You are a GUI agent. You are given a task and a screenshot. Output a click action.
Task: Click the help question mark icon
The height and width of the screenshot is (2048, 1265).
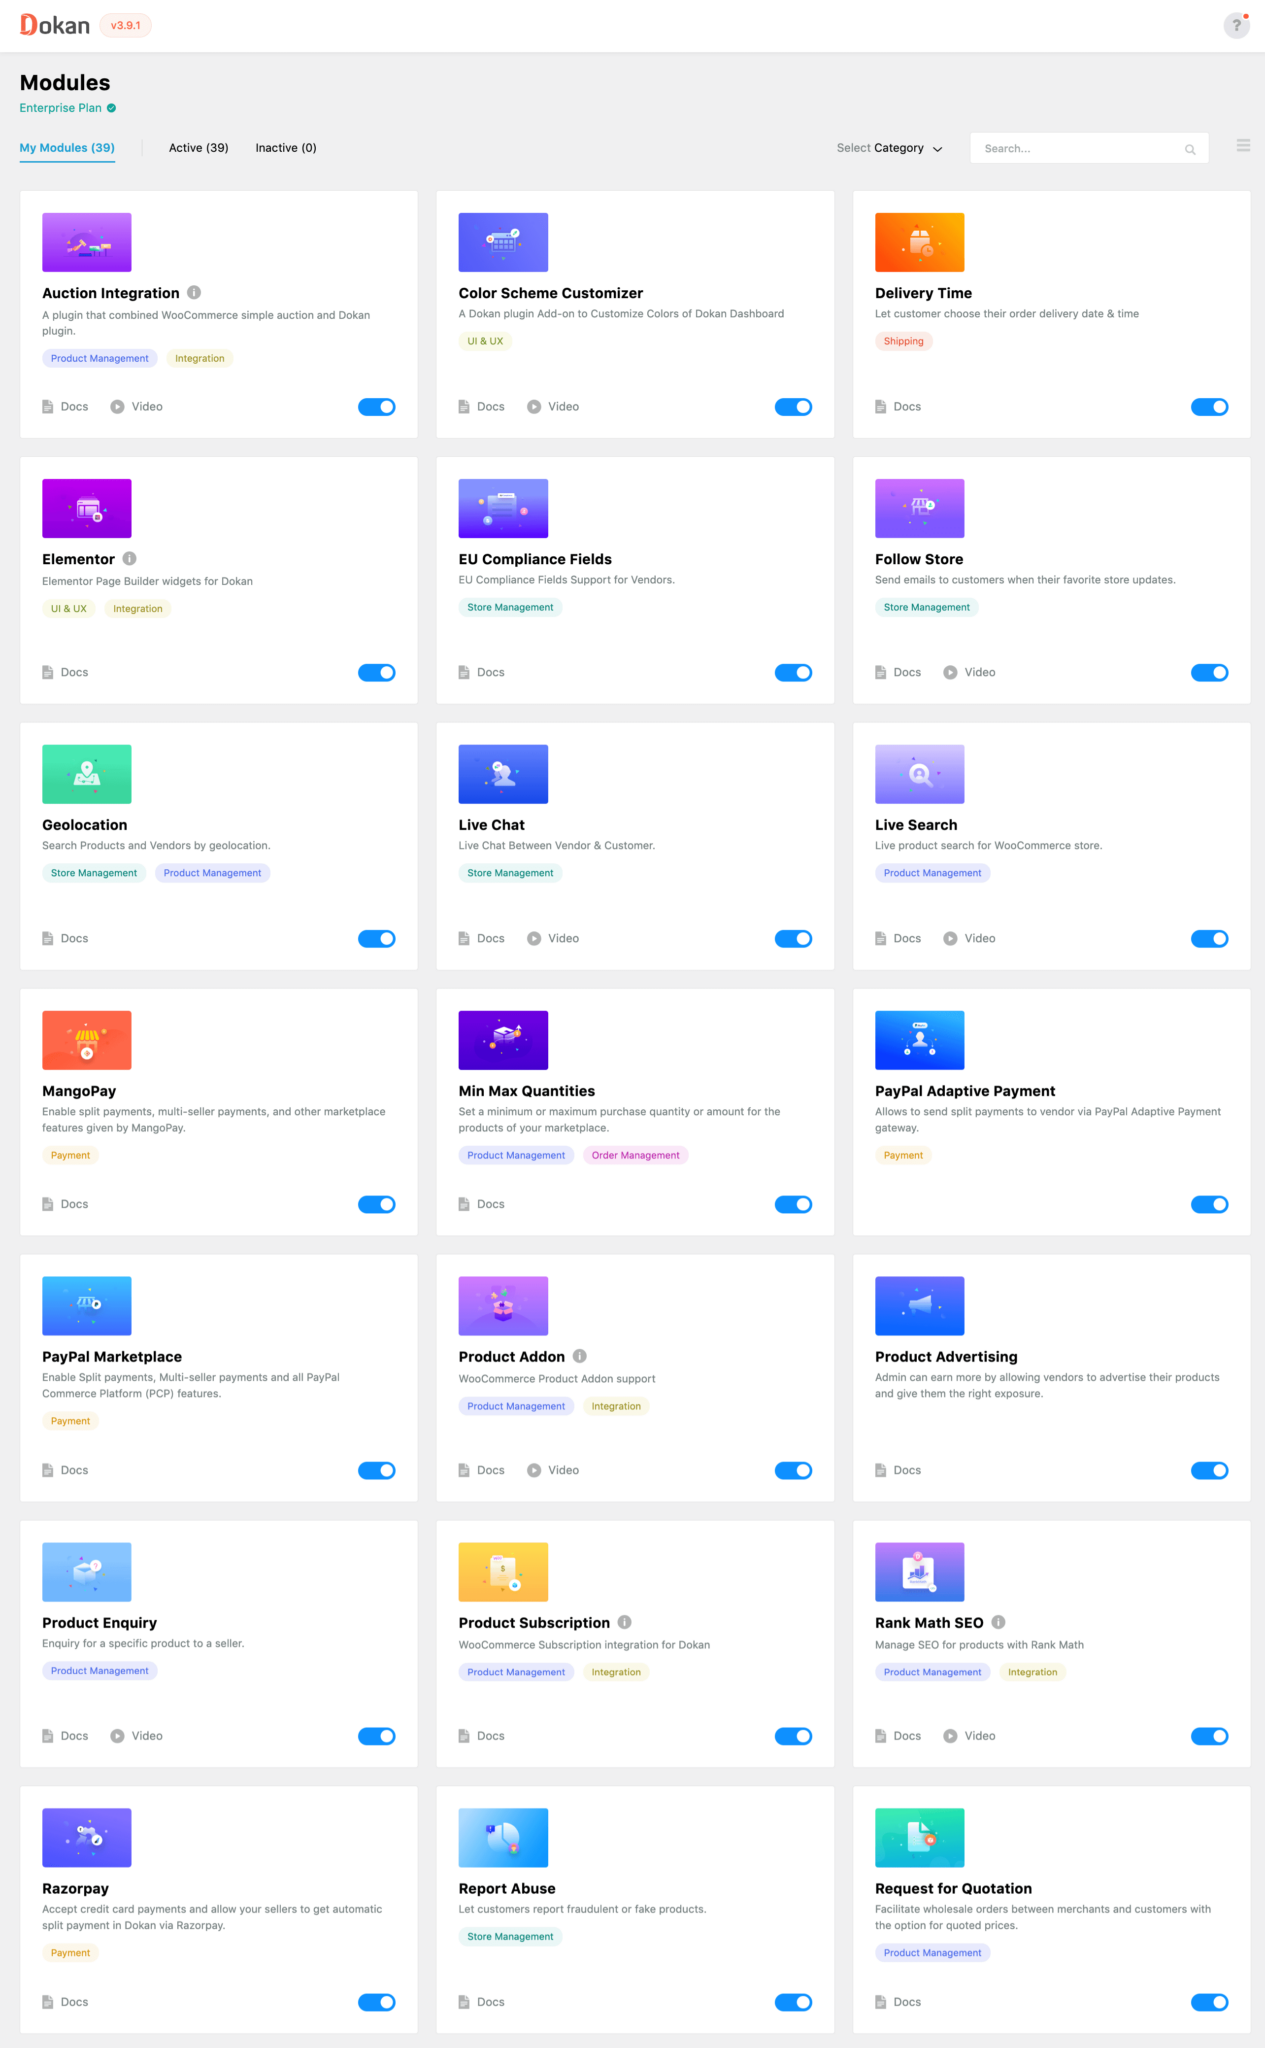point(1236,25)
